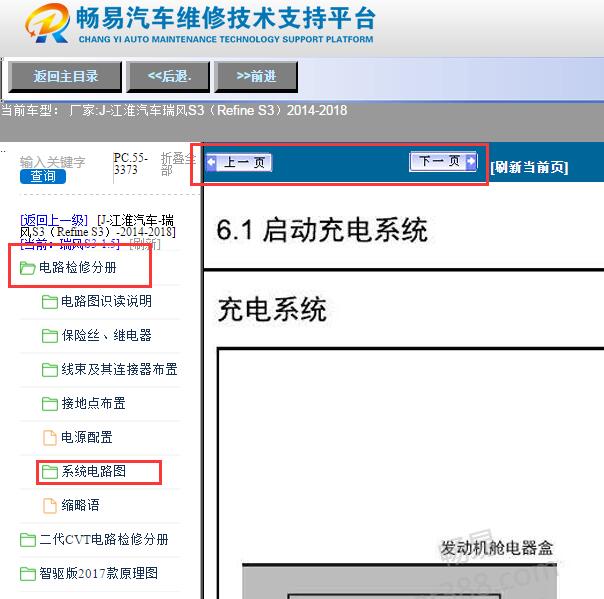The height and width of the screenshot is (599, 604).
Task: Go forward with the >>前进 button
Action: pos(256,77)
